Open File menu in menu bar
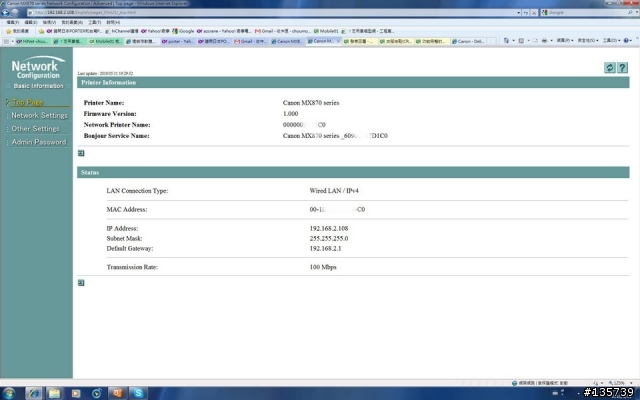The width and height of the screenshot is (640, 400). click(13, 22)
